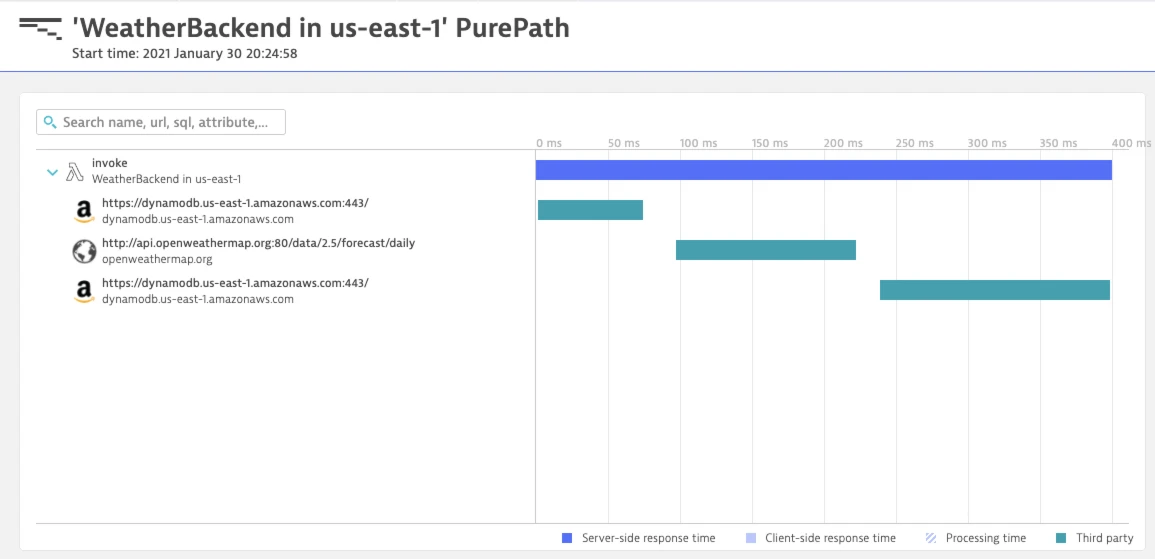Click the Third party legend swatch

click(x=1061, y=538)
